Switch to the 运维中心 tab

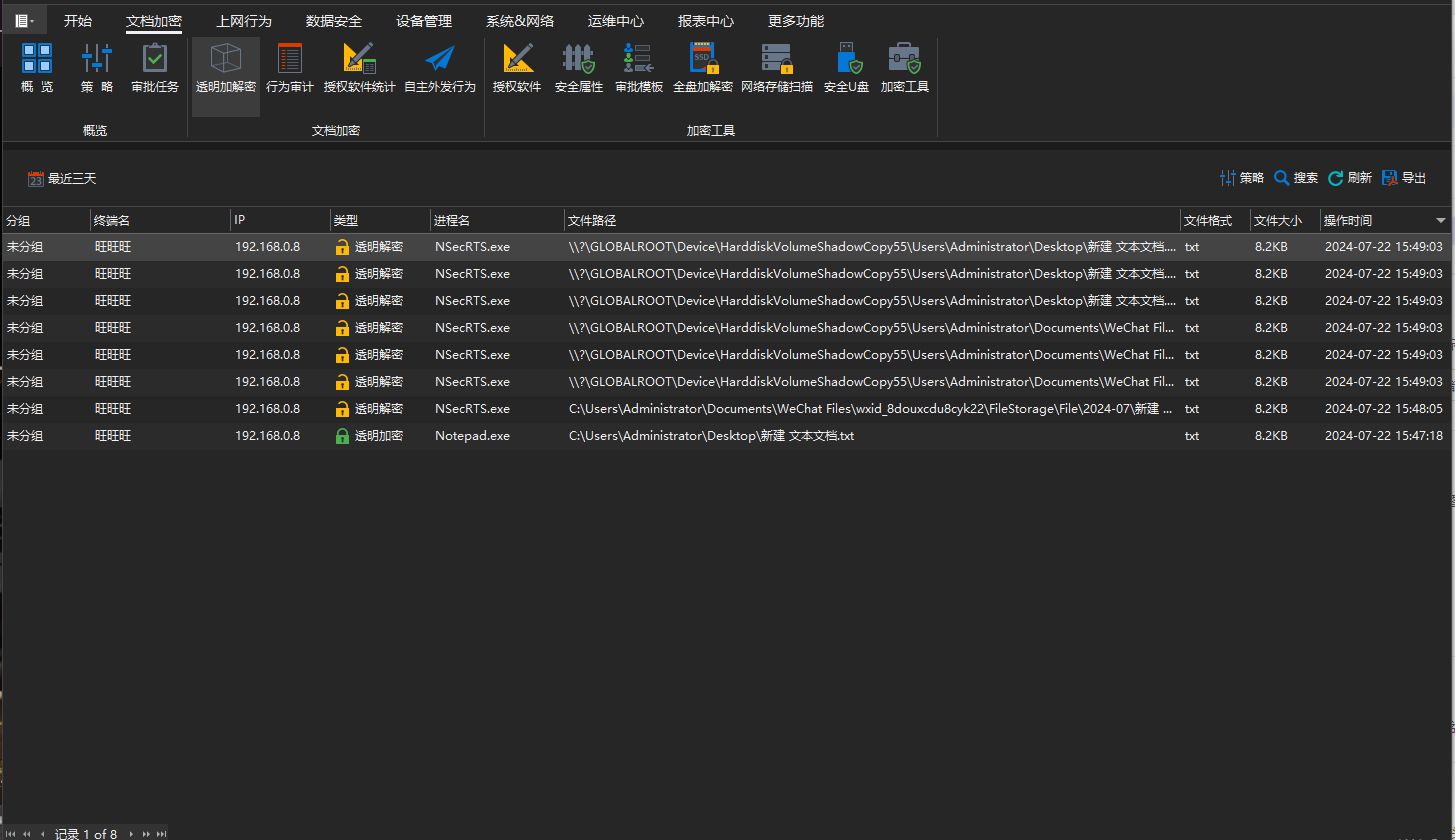click(x=616, y=21)
